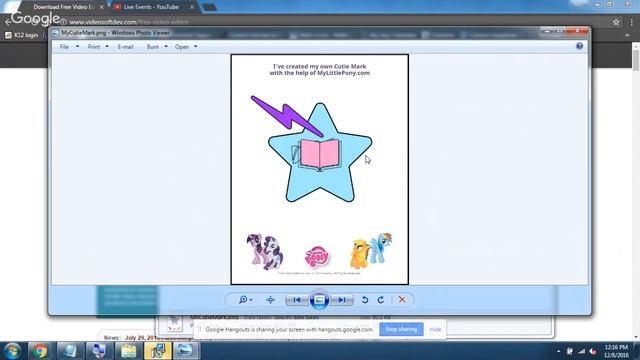This screenshot has height=360, width=640.
Task: Go to the previous photo
Action: pyautogui.click(x=297, y=300)
